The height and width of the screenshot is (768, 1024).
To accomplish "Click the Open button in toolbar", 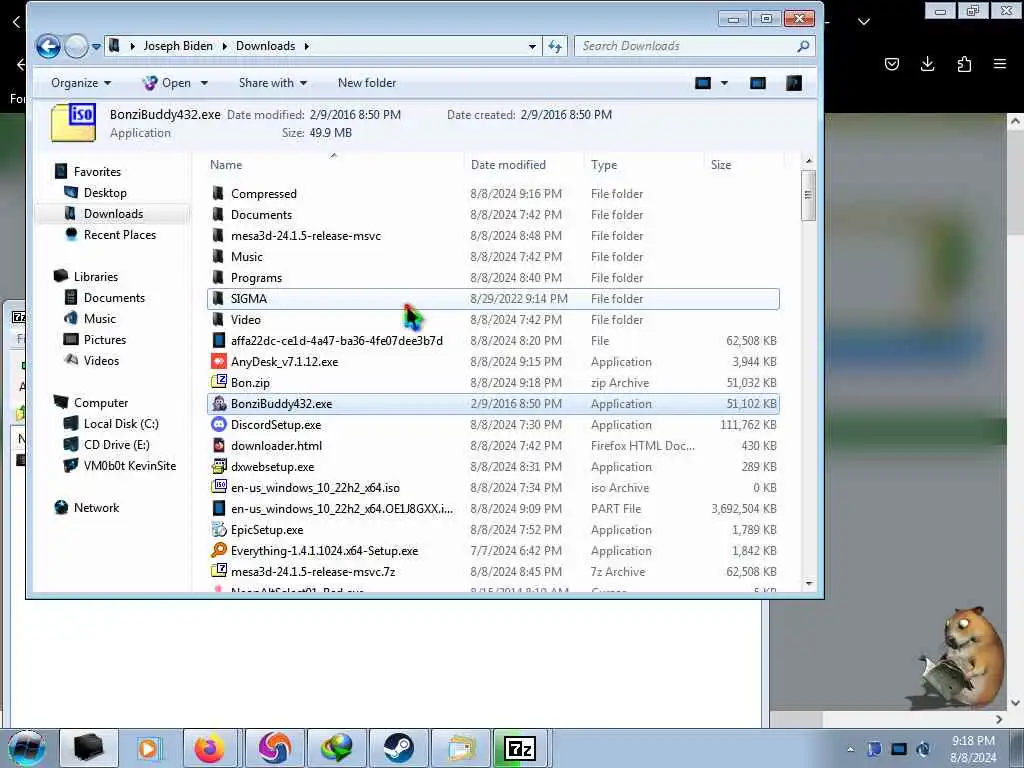I will [x=167, y=83].
